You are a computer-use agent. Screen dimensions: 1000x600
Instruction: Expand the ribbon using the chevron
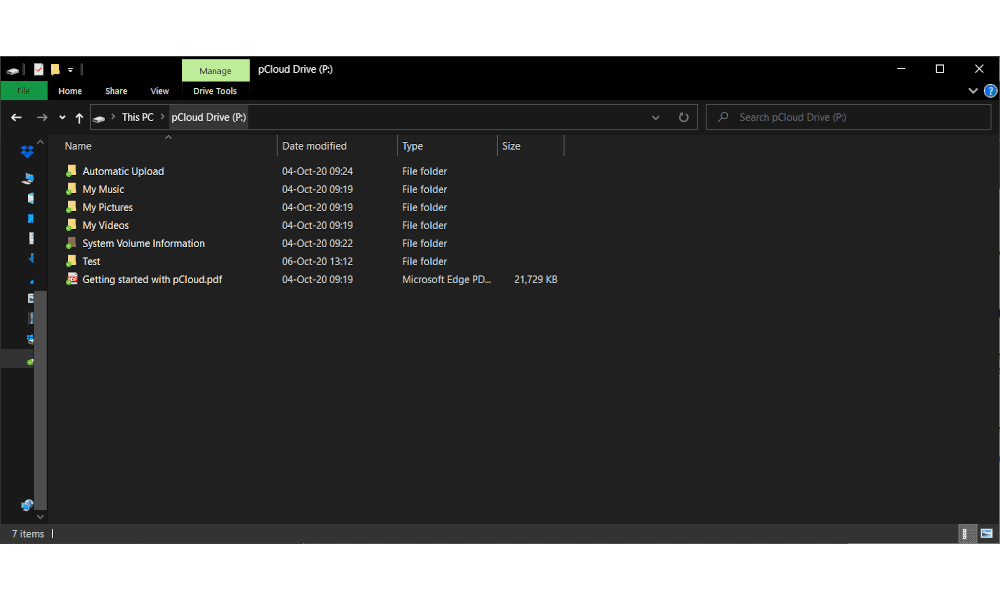973,91
